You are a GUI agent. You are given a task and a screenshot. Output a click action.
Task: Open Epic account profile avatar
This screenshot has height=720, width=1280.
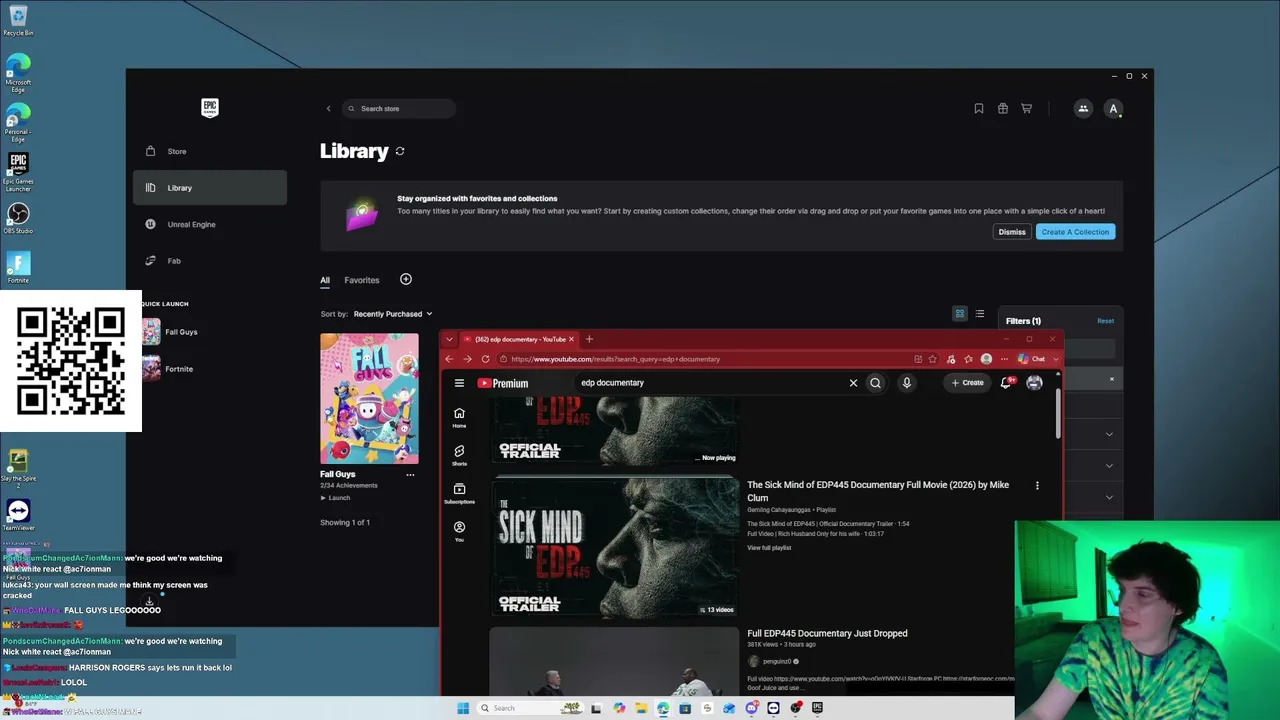point(1113,109)
